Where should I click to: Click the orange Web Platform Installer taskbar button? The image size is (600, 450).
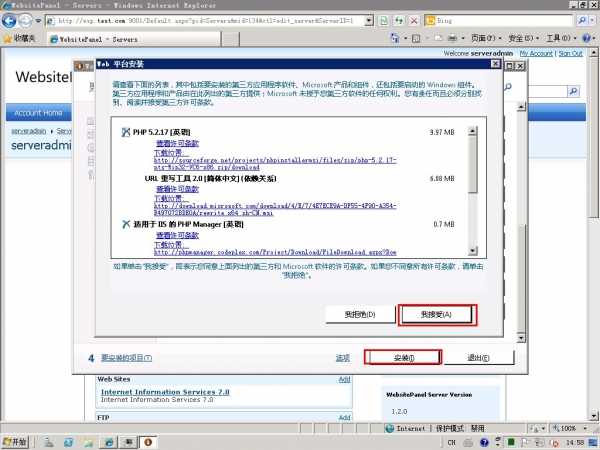tap(148, 442)
